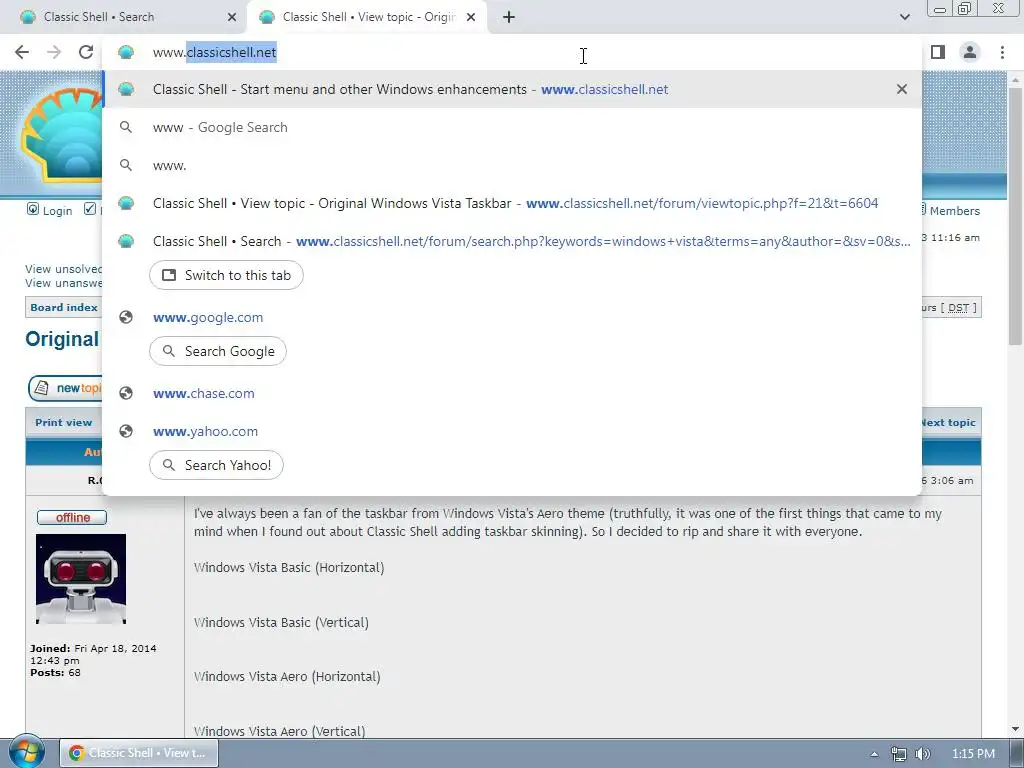This screenshot has height=768, width=1024.
Task: Open Chrome's three-dot menu
Action: 1002,52
